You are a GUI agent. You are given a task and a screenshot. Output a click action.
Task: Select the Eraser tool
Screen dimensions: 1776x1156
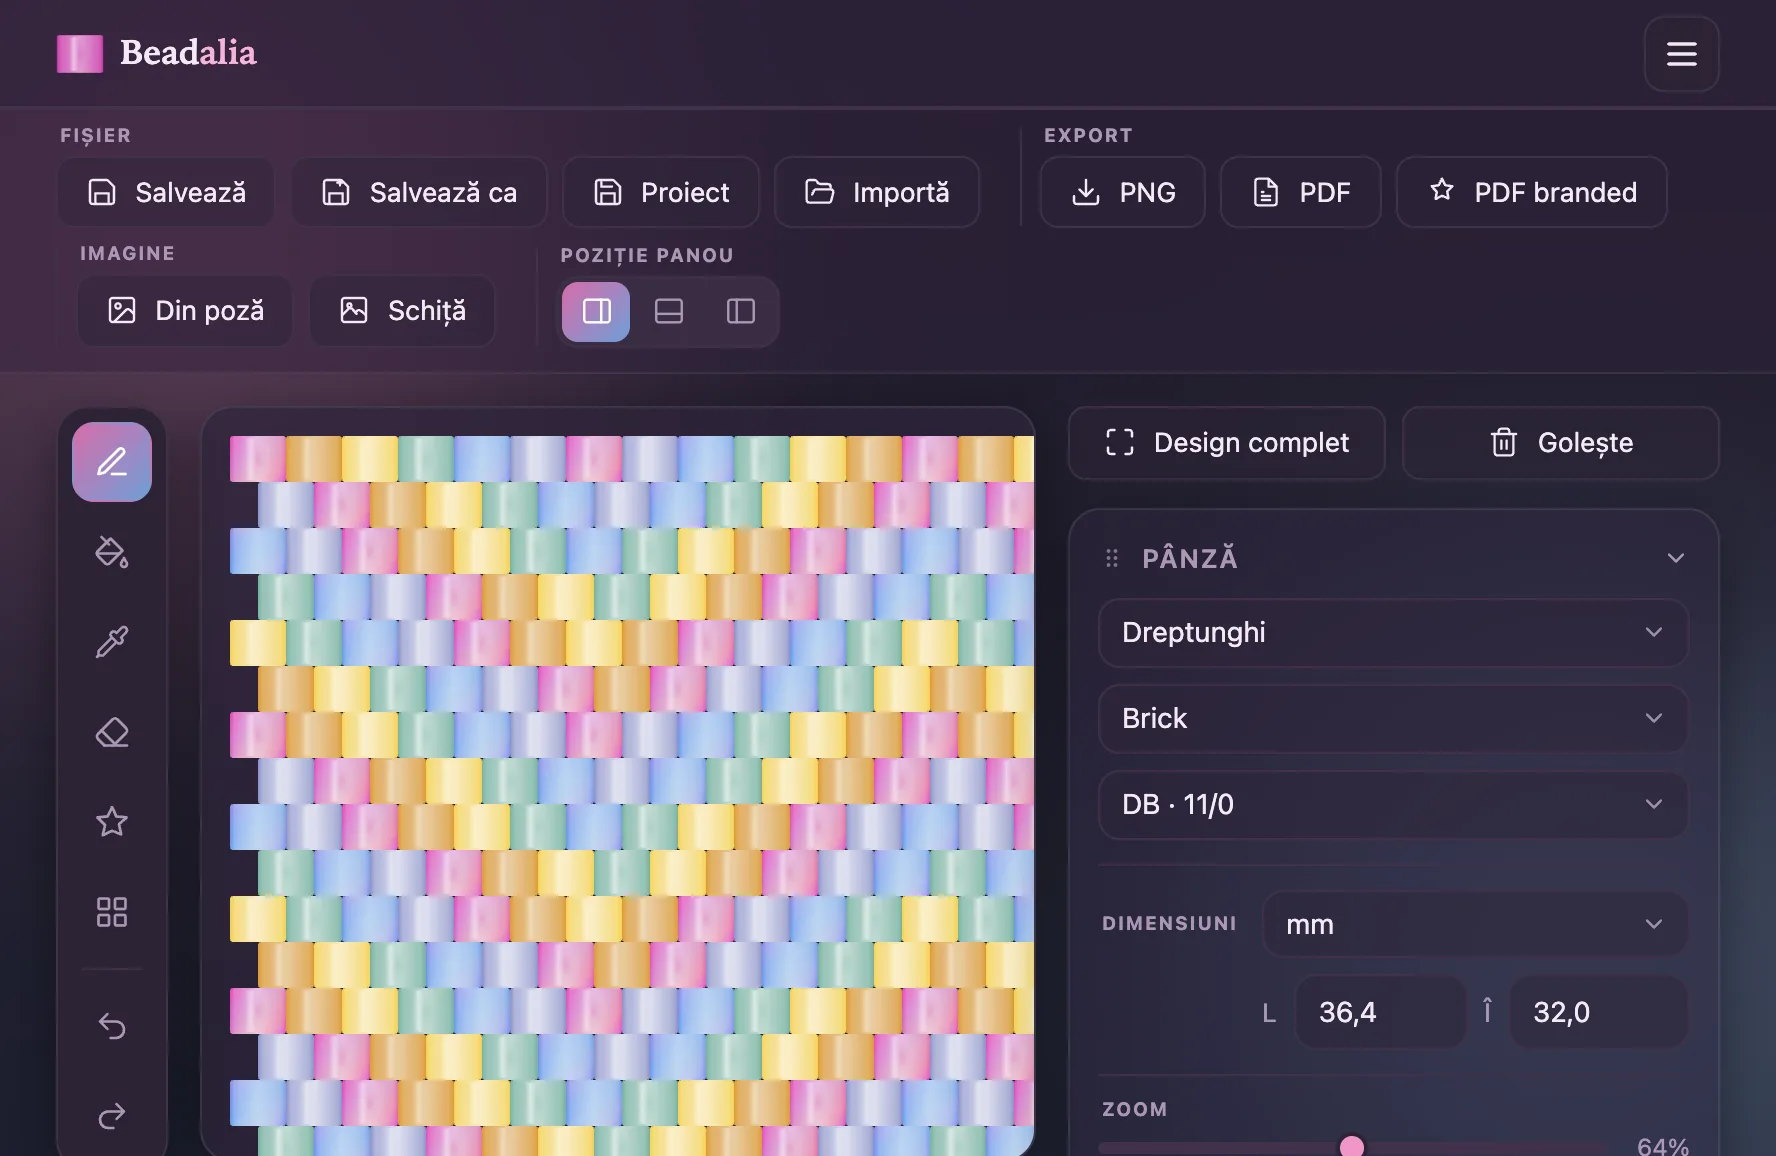click(112, 732)
